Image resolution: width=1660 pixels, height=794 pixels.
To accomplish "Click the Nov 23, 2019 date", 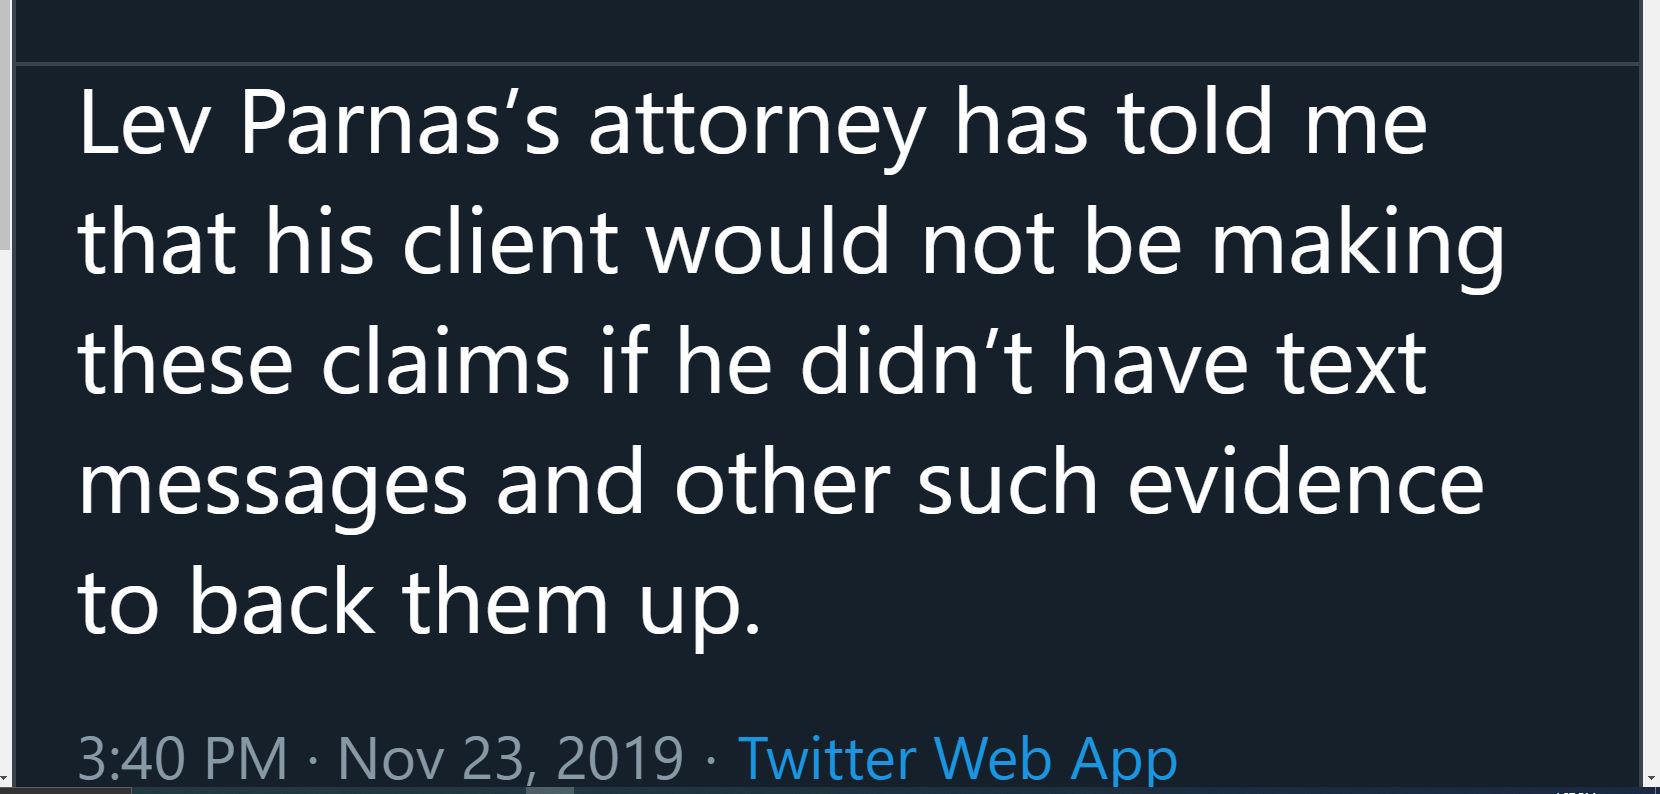I will click(510, 758).
